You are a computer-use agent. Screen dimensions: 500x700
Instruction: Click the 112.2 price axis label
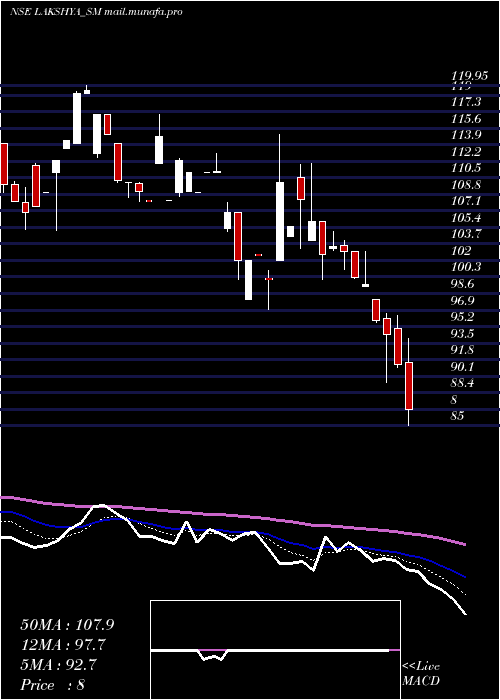click(x=465, y=152)
